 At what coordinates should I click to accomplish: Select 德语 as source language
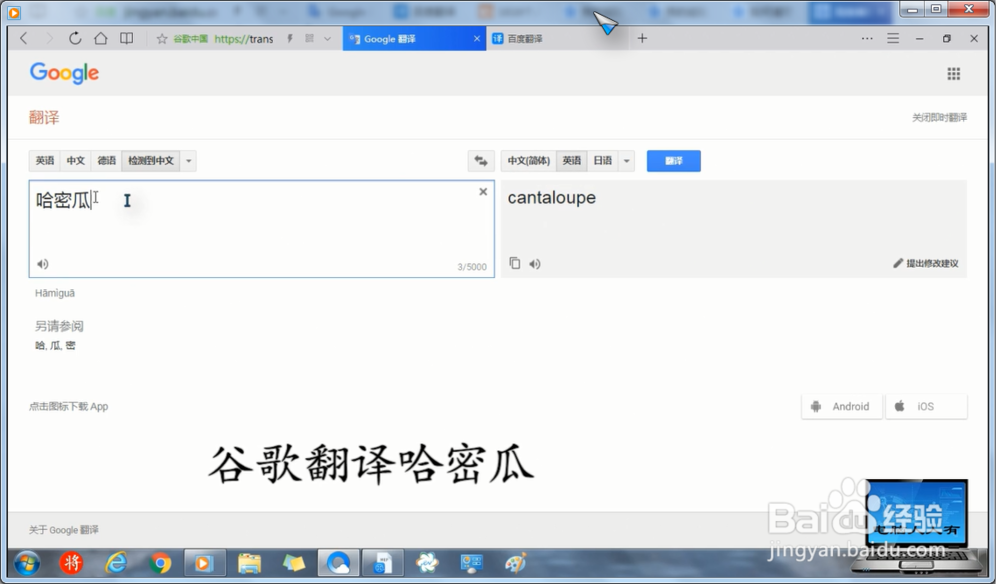pyautogui.click(x=107, y=161)
